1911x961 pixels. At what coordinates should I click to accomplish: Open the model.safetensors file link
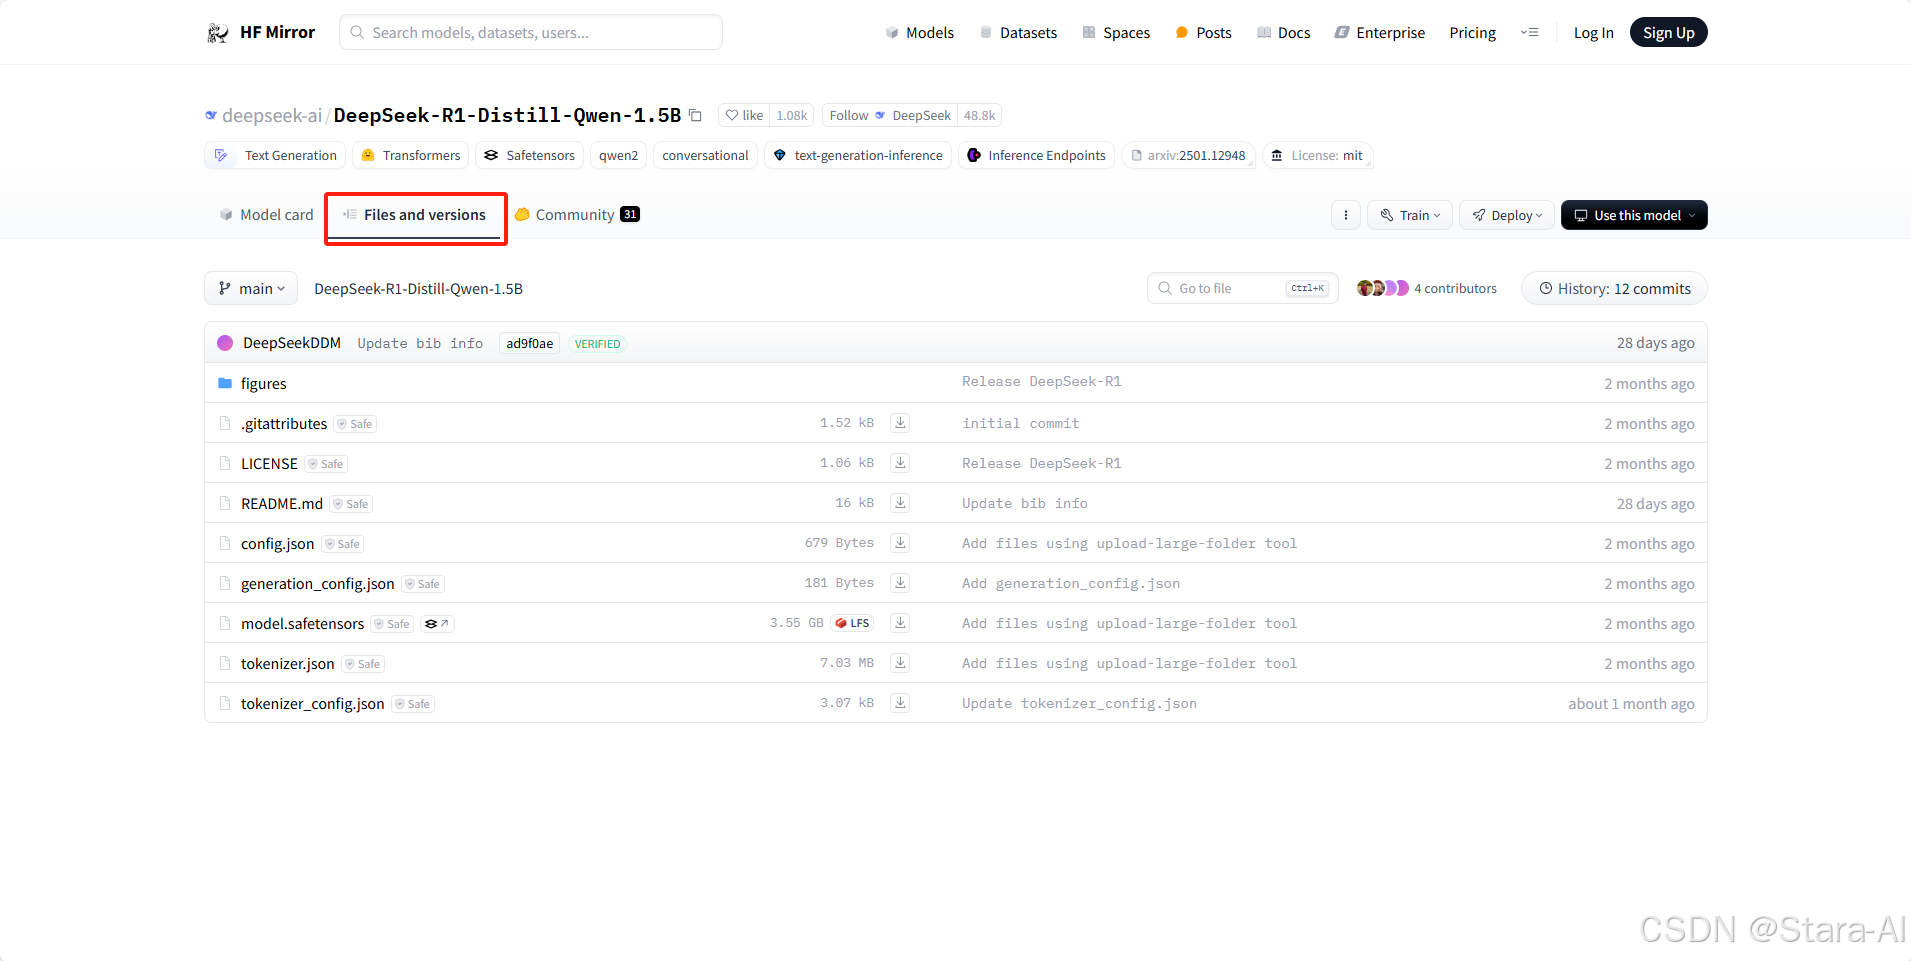(x=302, y=623)
